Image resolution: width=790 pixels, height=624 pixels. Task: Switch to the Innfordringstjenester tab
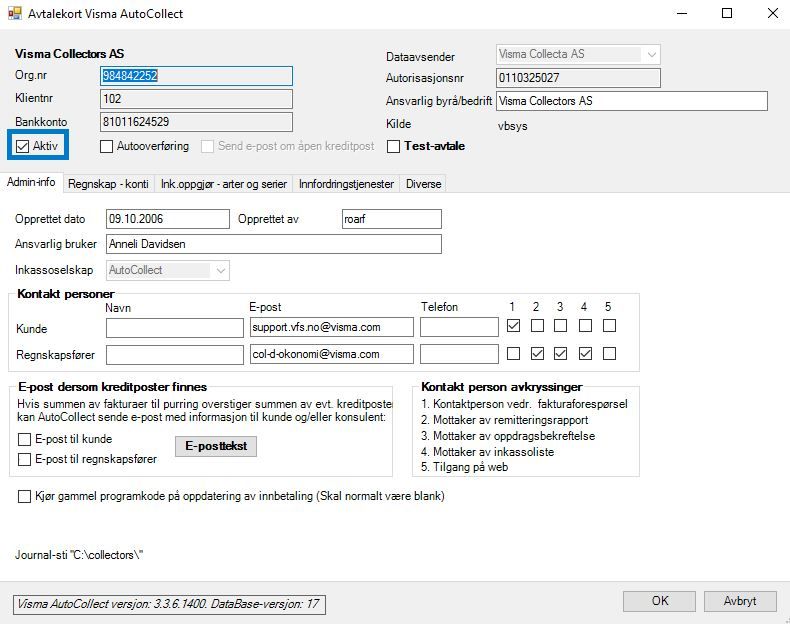[346, 184]
